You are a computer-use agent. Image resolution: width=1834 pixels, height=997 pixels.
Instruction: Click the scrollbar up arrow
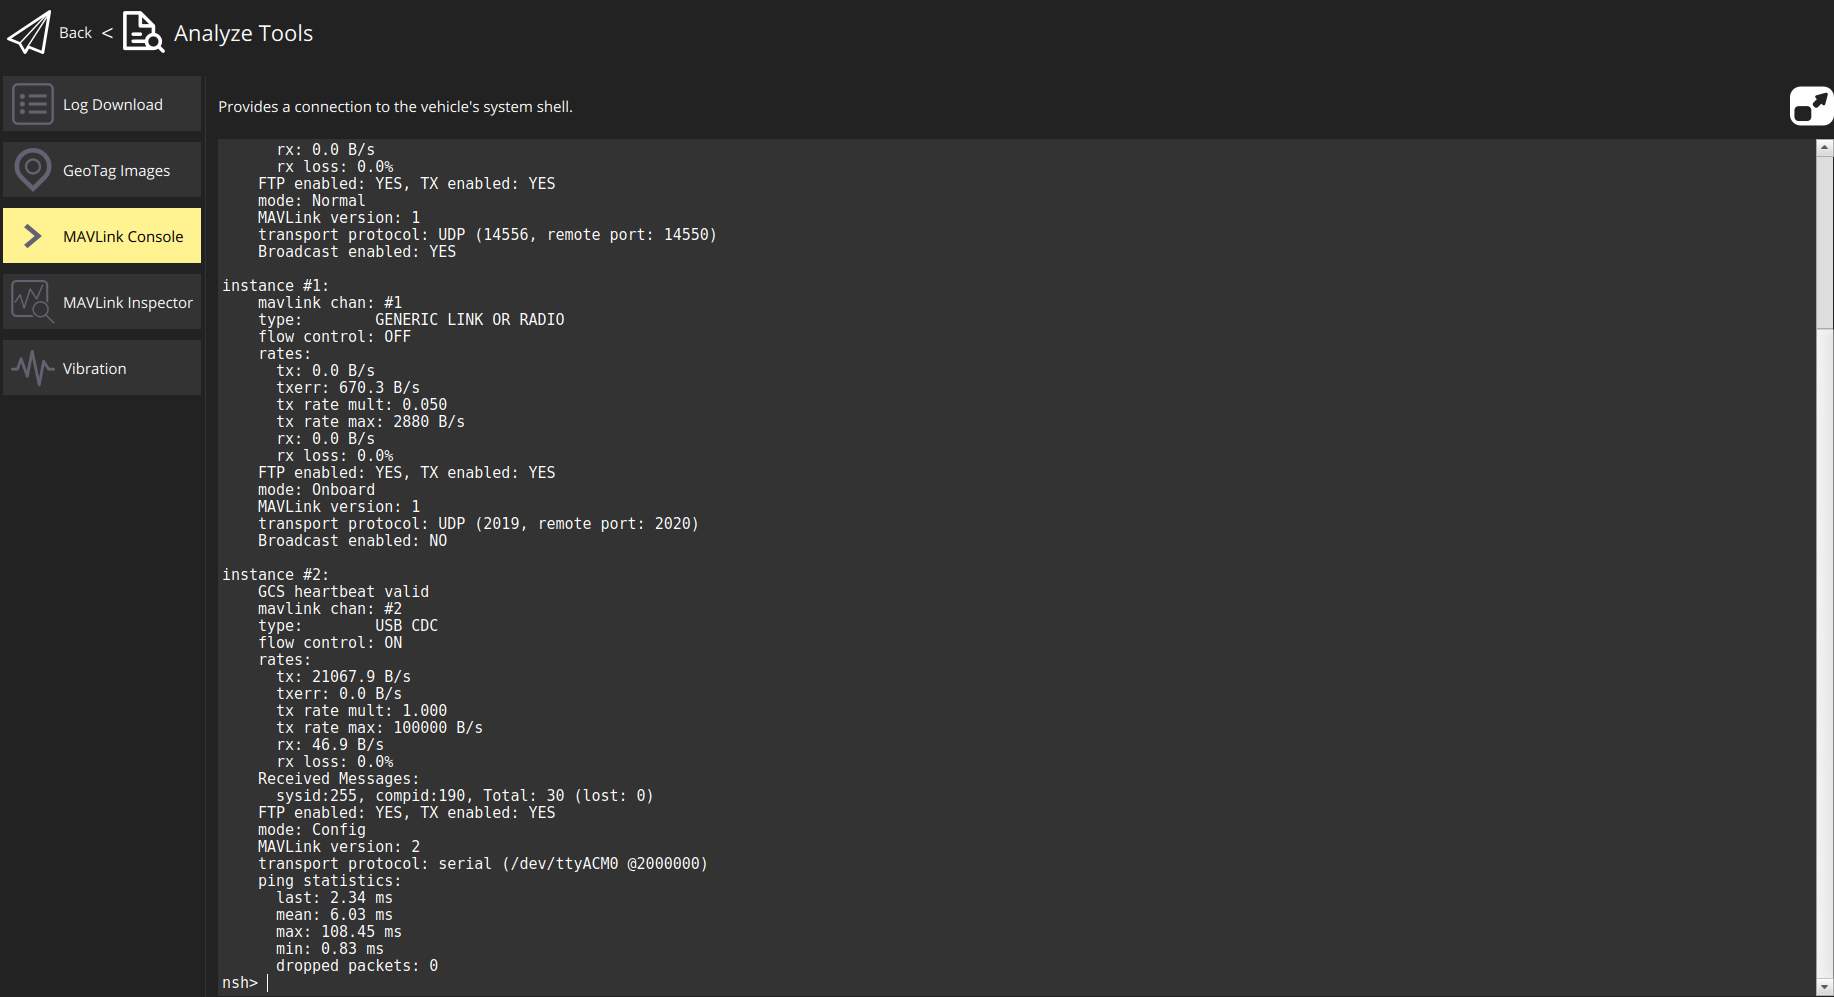click(x=1823, y=146)
